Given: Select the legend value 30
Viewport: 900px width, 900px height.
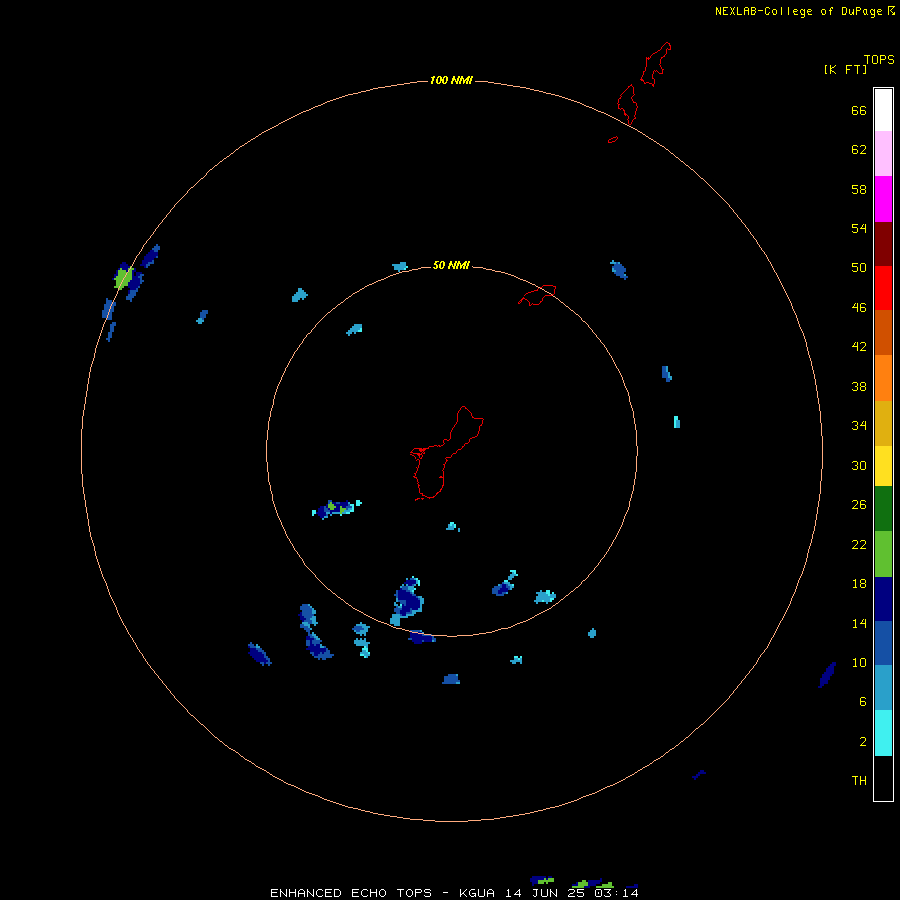Looking at the screenshot, I should tap(859, 465).
